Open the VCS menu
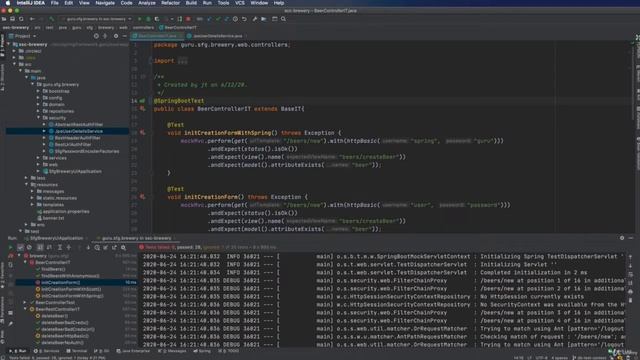The width and height of the screenshot is (640, 360). pos(240,3)
